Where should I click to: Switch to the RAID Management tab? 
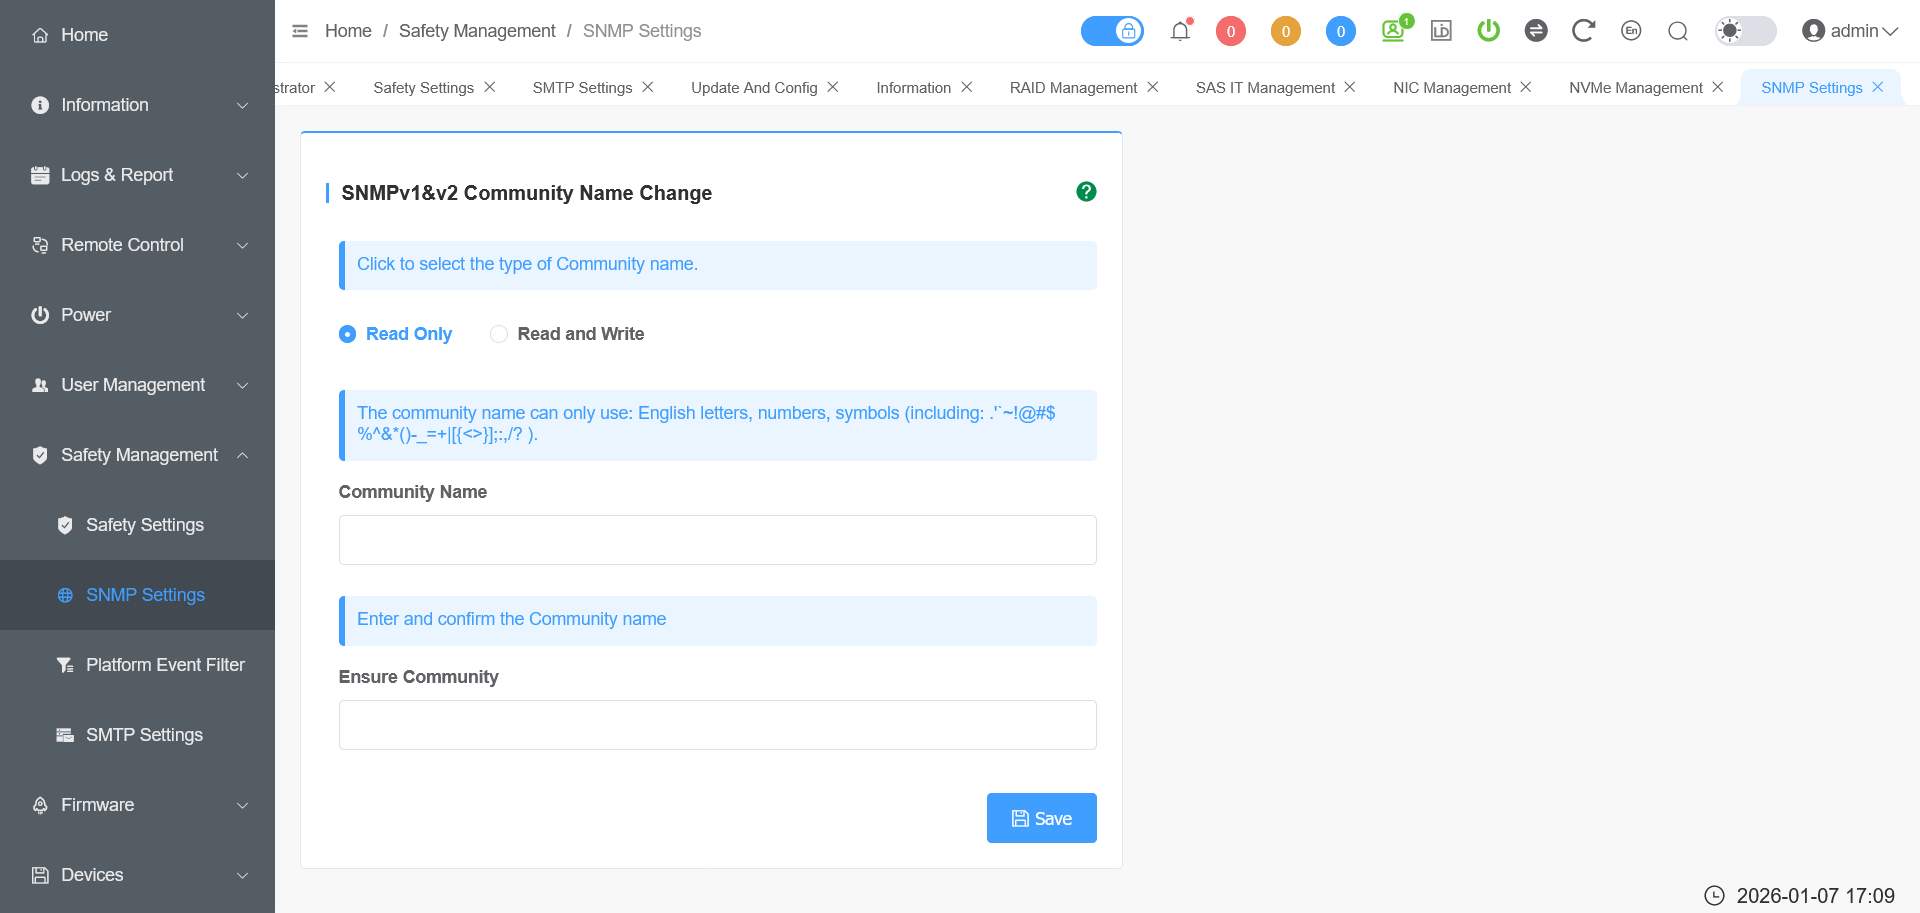point(1073,88)
